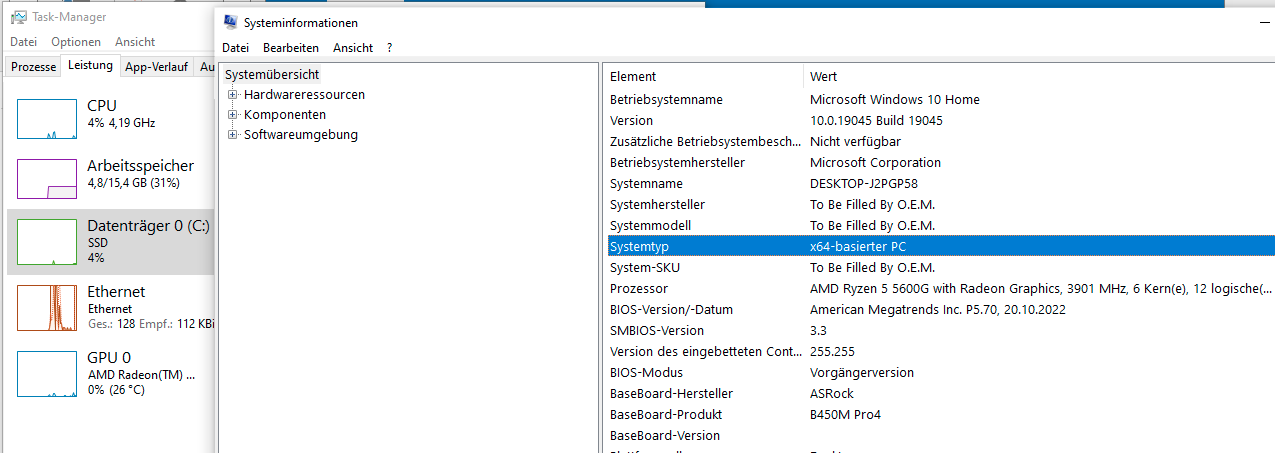Switch to the App-Verlauf tab
This screenshot has width=1275, height=453.
pyautogui.click(x=157, y=67)
